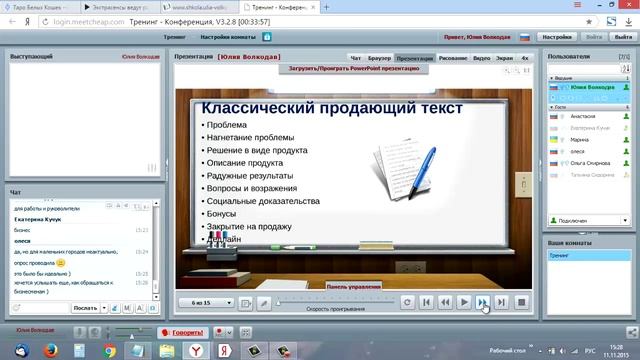The width and height of the screenshot is (640, 360).
Task: Click the broom icon to clear chat
Action: pyautogui.click(x=115, y=308)
